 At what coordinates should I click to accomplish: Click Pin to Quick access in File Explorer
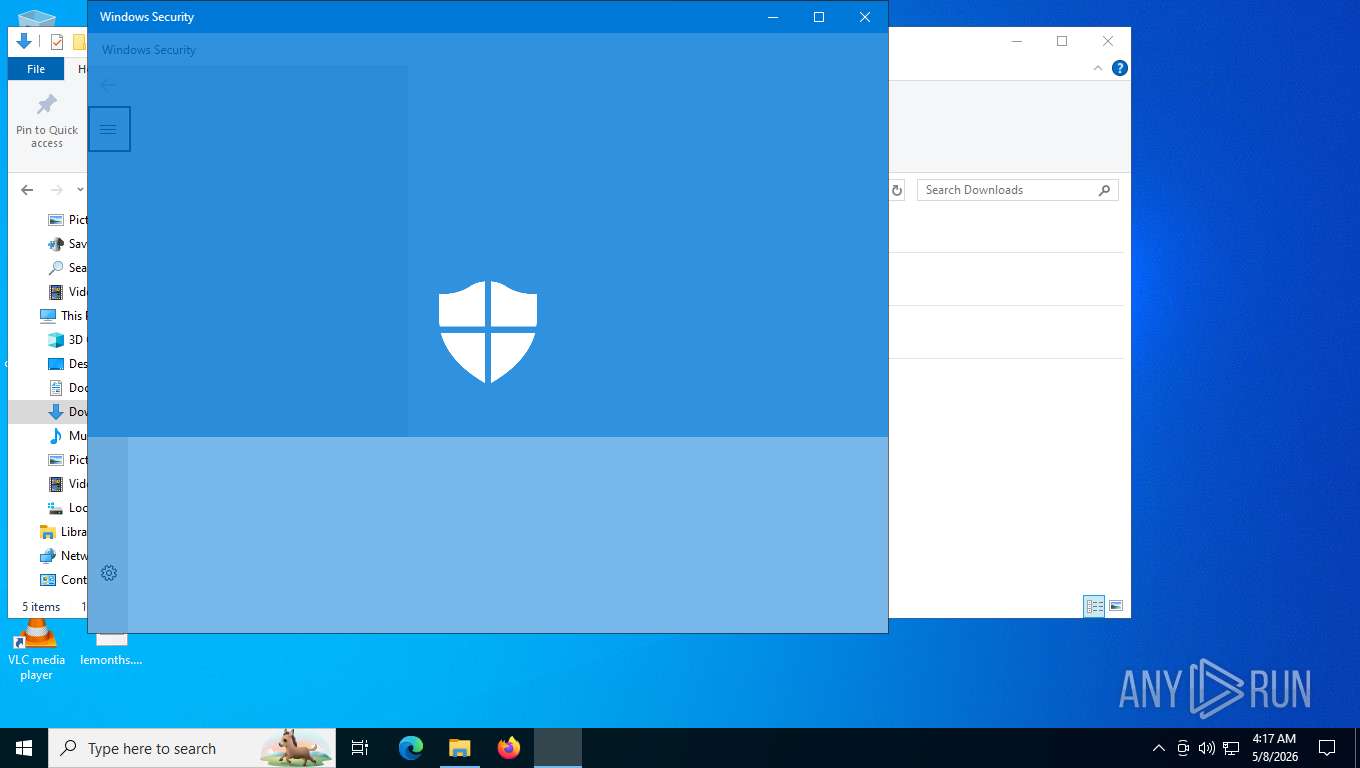tap(47, 121)
